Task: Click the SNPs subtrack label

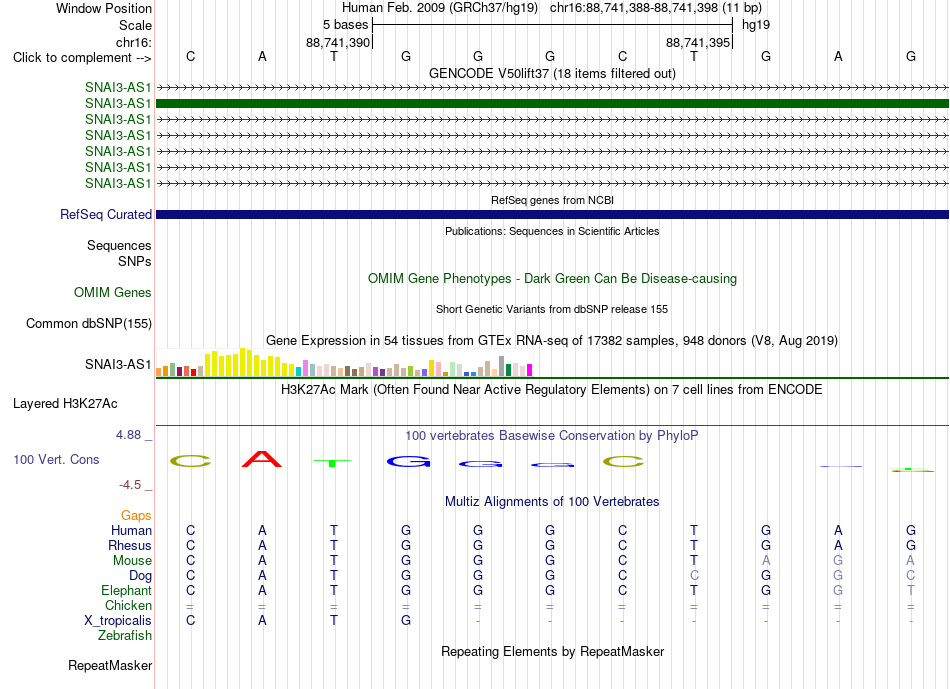Action: pyautogui.click(x=135, y=261)
